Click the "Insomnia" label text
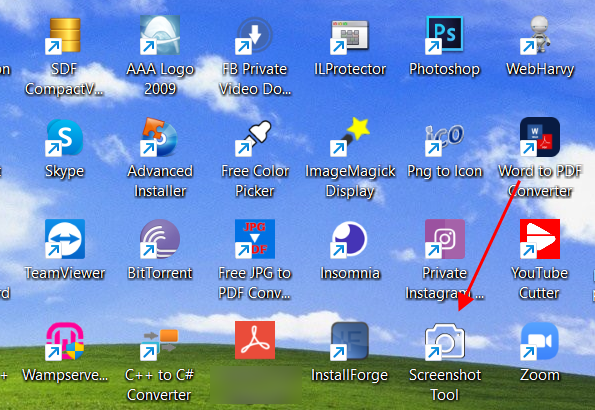This screenshot has width=595, height=410. (350, 273)
